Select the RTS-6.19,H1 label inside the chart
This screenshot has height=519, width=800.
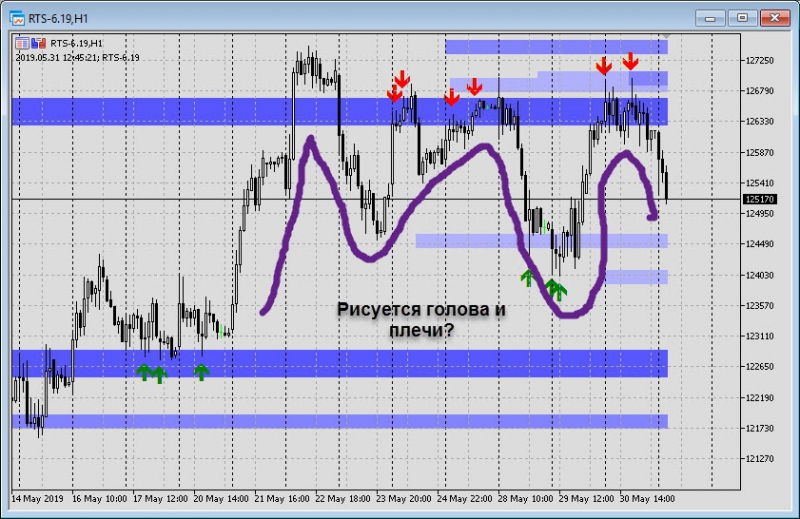pos(76,43)
